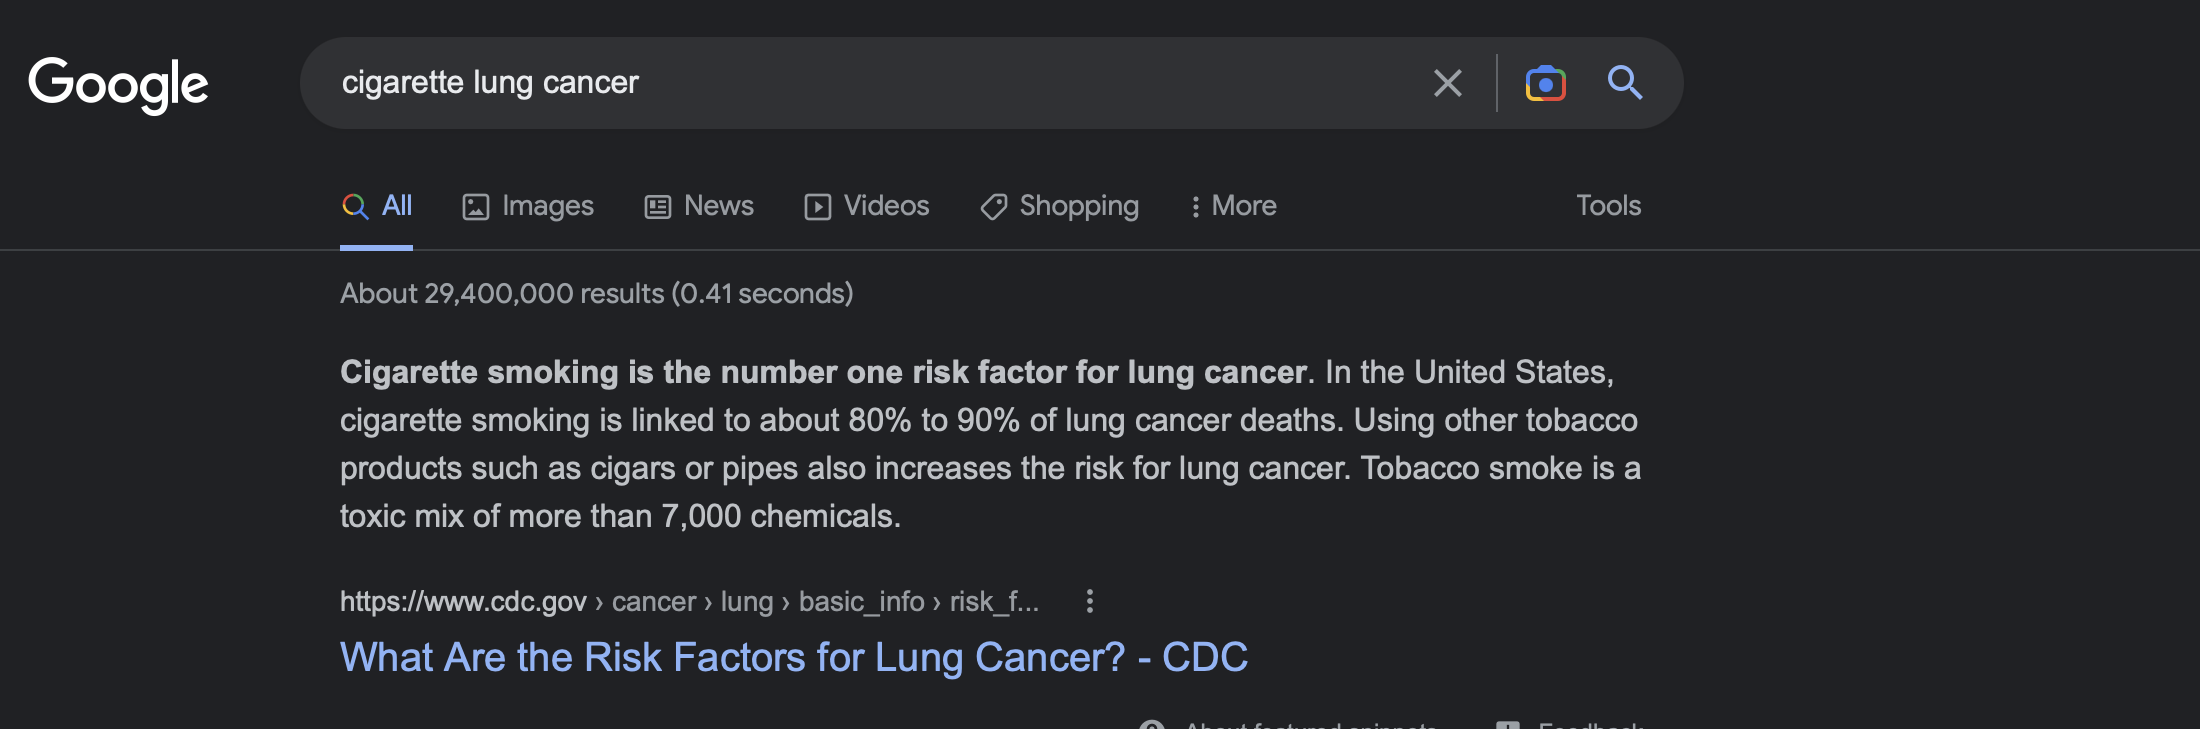Screen dimensions: 2200x729
Task: Go to the Google logo homepage
Action: [118, 84]
